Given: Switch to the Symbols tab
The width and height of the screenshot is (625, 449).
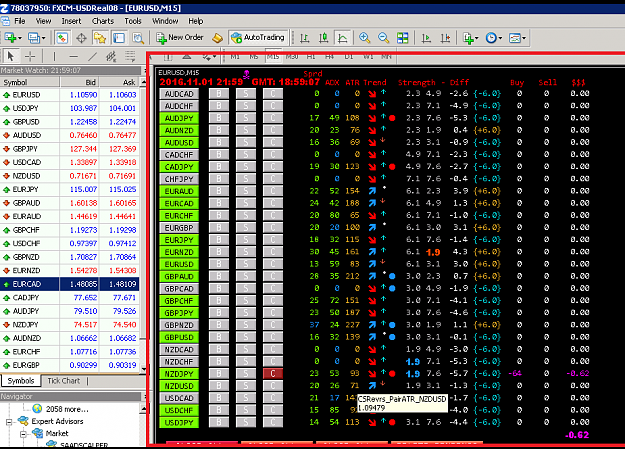Looking at the screenshot, I should click(x=21, y=381).
